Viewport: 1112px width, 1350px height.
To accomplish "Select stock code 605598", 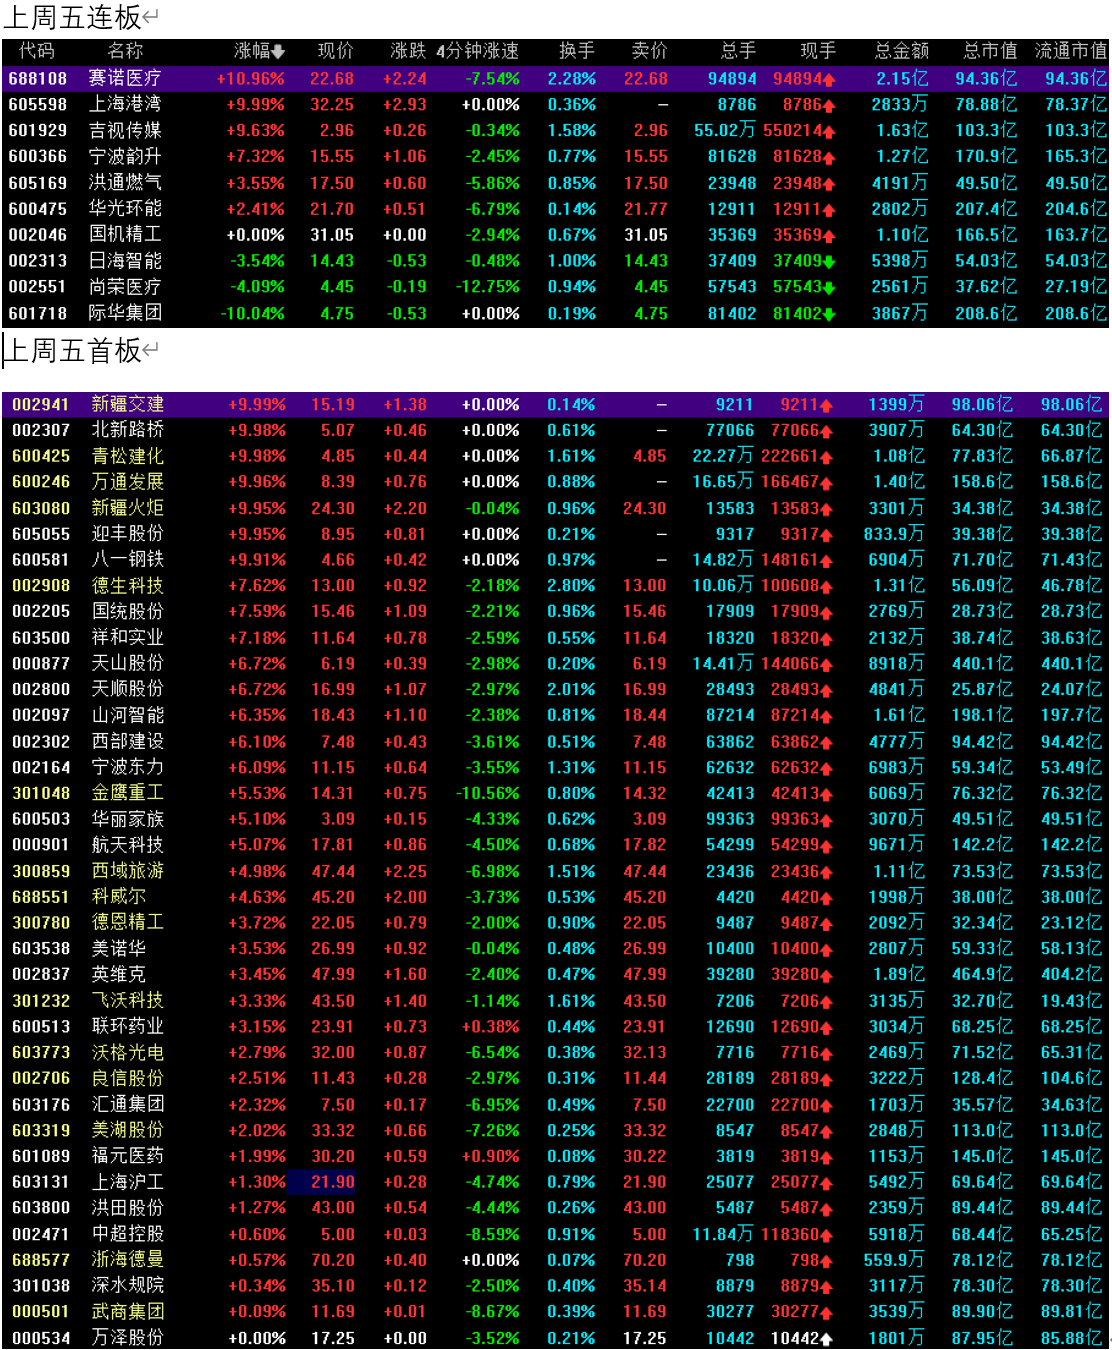I will [38, 104].
